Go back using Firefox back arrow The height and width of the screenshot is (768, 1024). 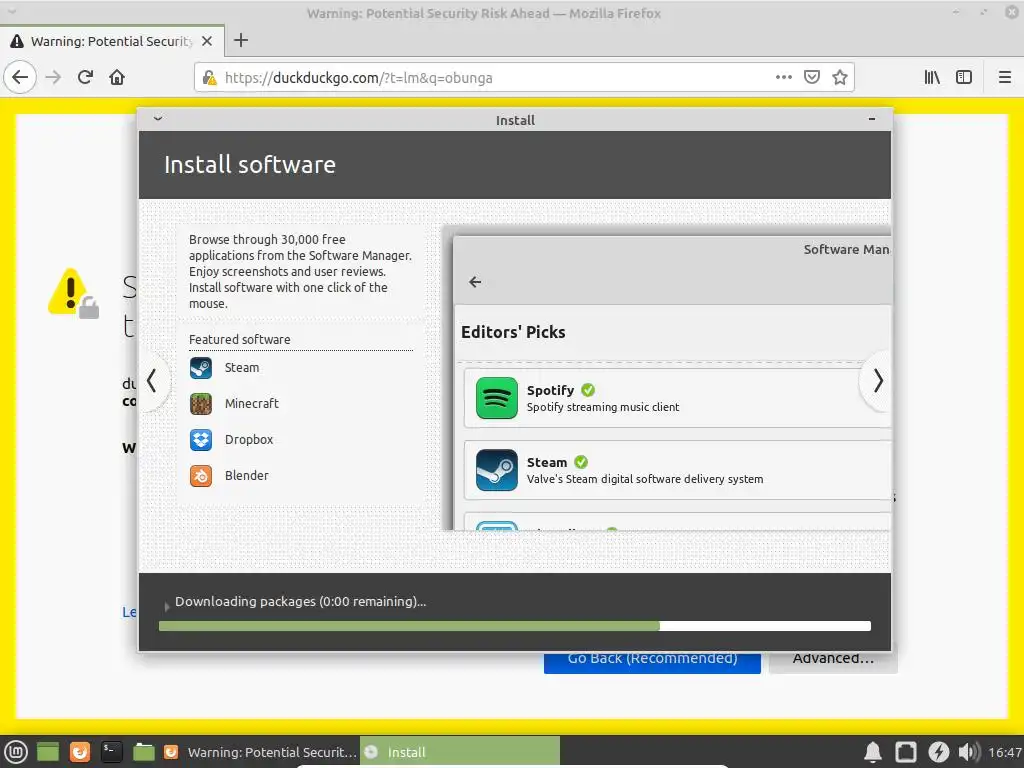click(x=20, y=78)
